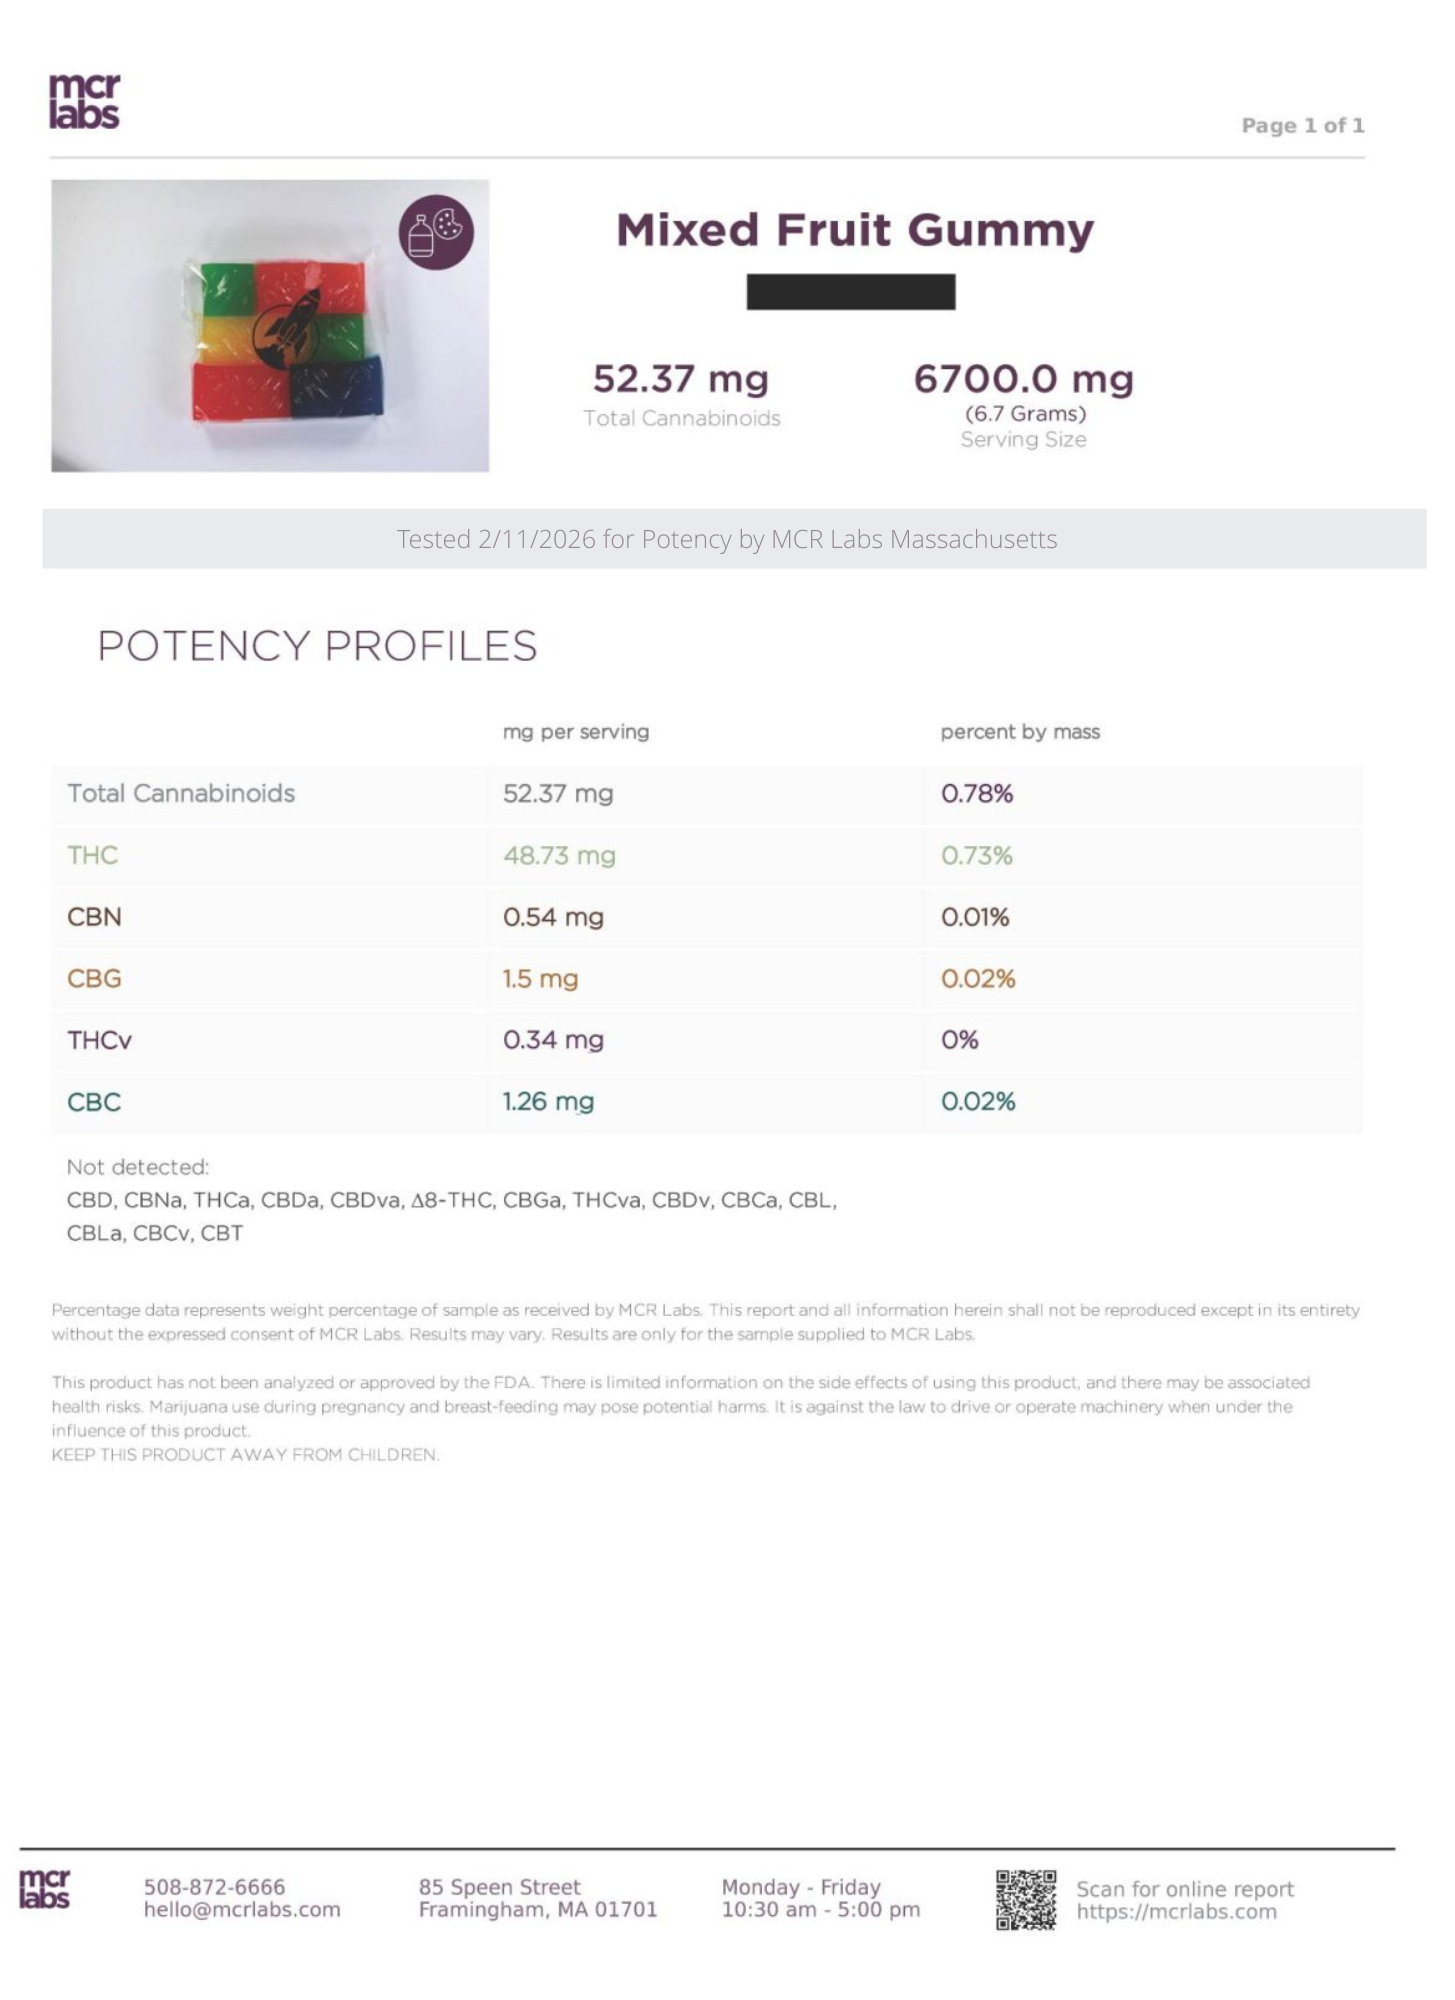Click the 508-872-6666 phone number

point(214,1886)
